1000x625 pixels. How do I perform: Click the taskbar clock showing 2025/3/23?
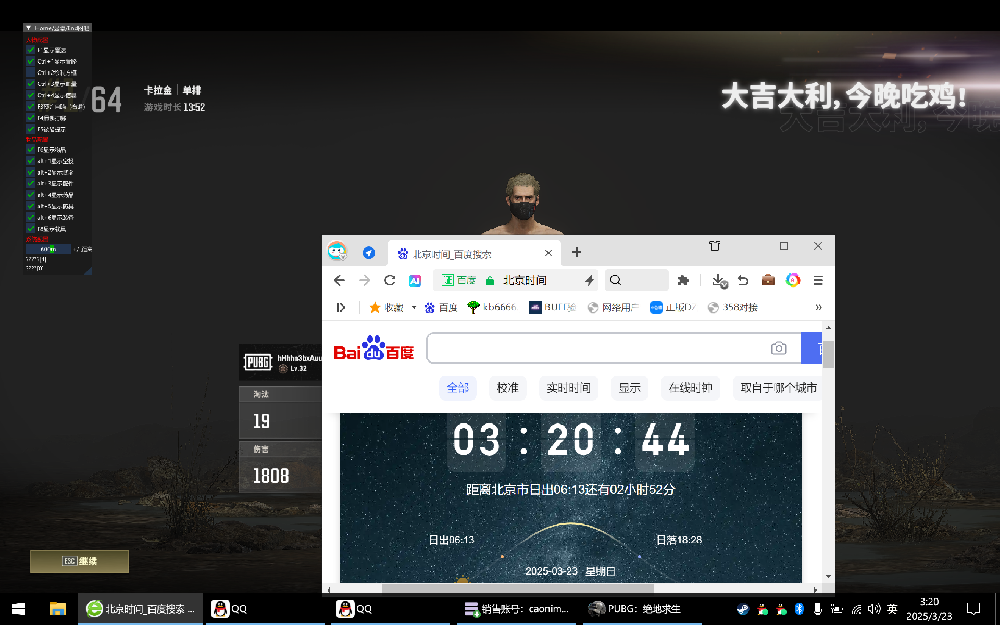pos(929,609)
